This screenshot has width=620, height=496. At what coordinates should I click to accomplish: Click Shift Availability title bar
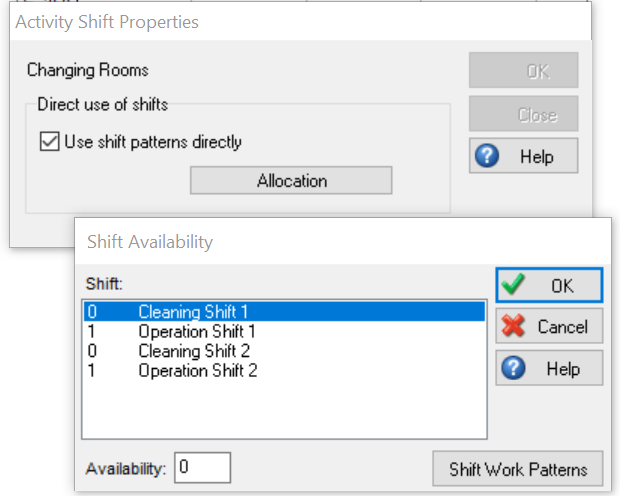[343, 241]
